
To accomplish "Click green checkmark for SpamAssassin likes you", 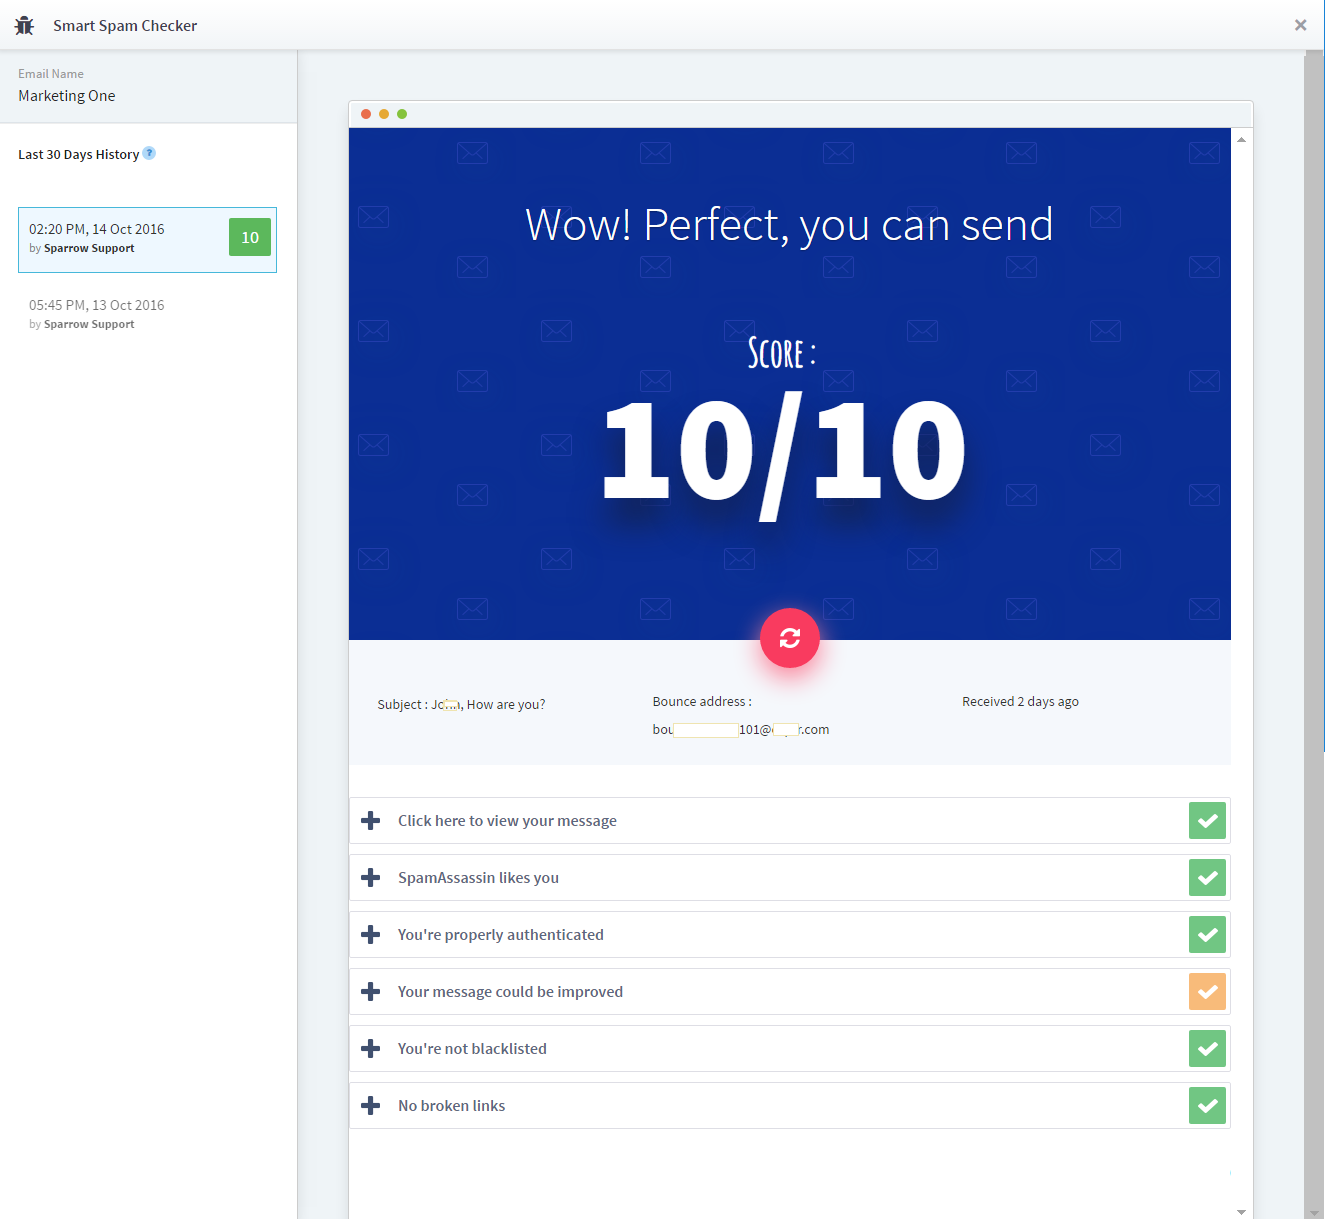I will (1207, 878).
